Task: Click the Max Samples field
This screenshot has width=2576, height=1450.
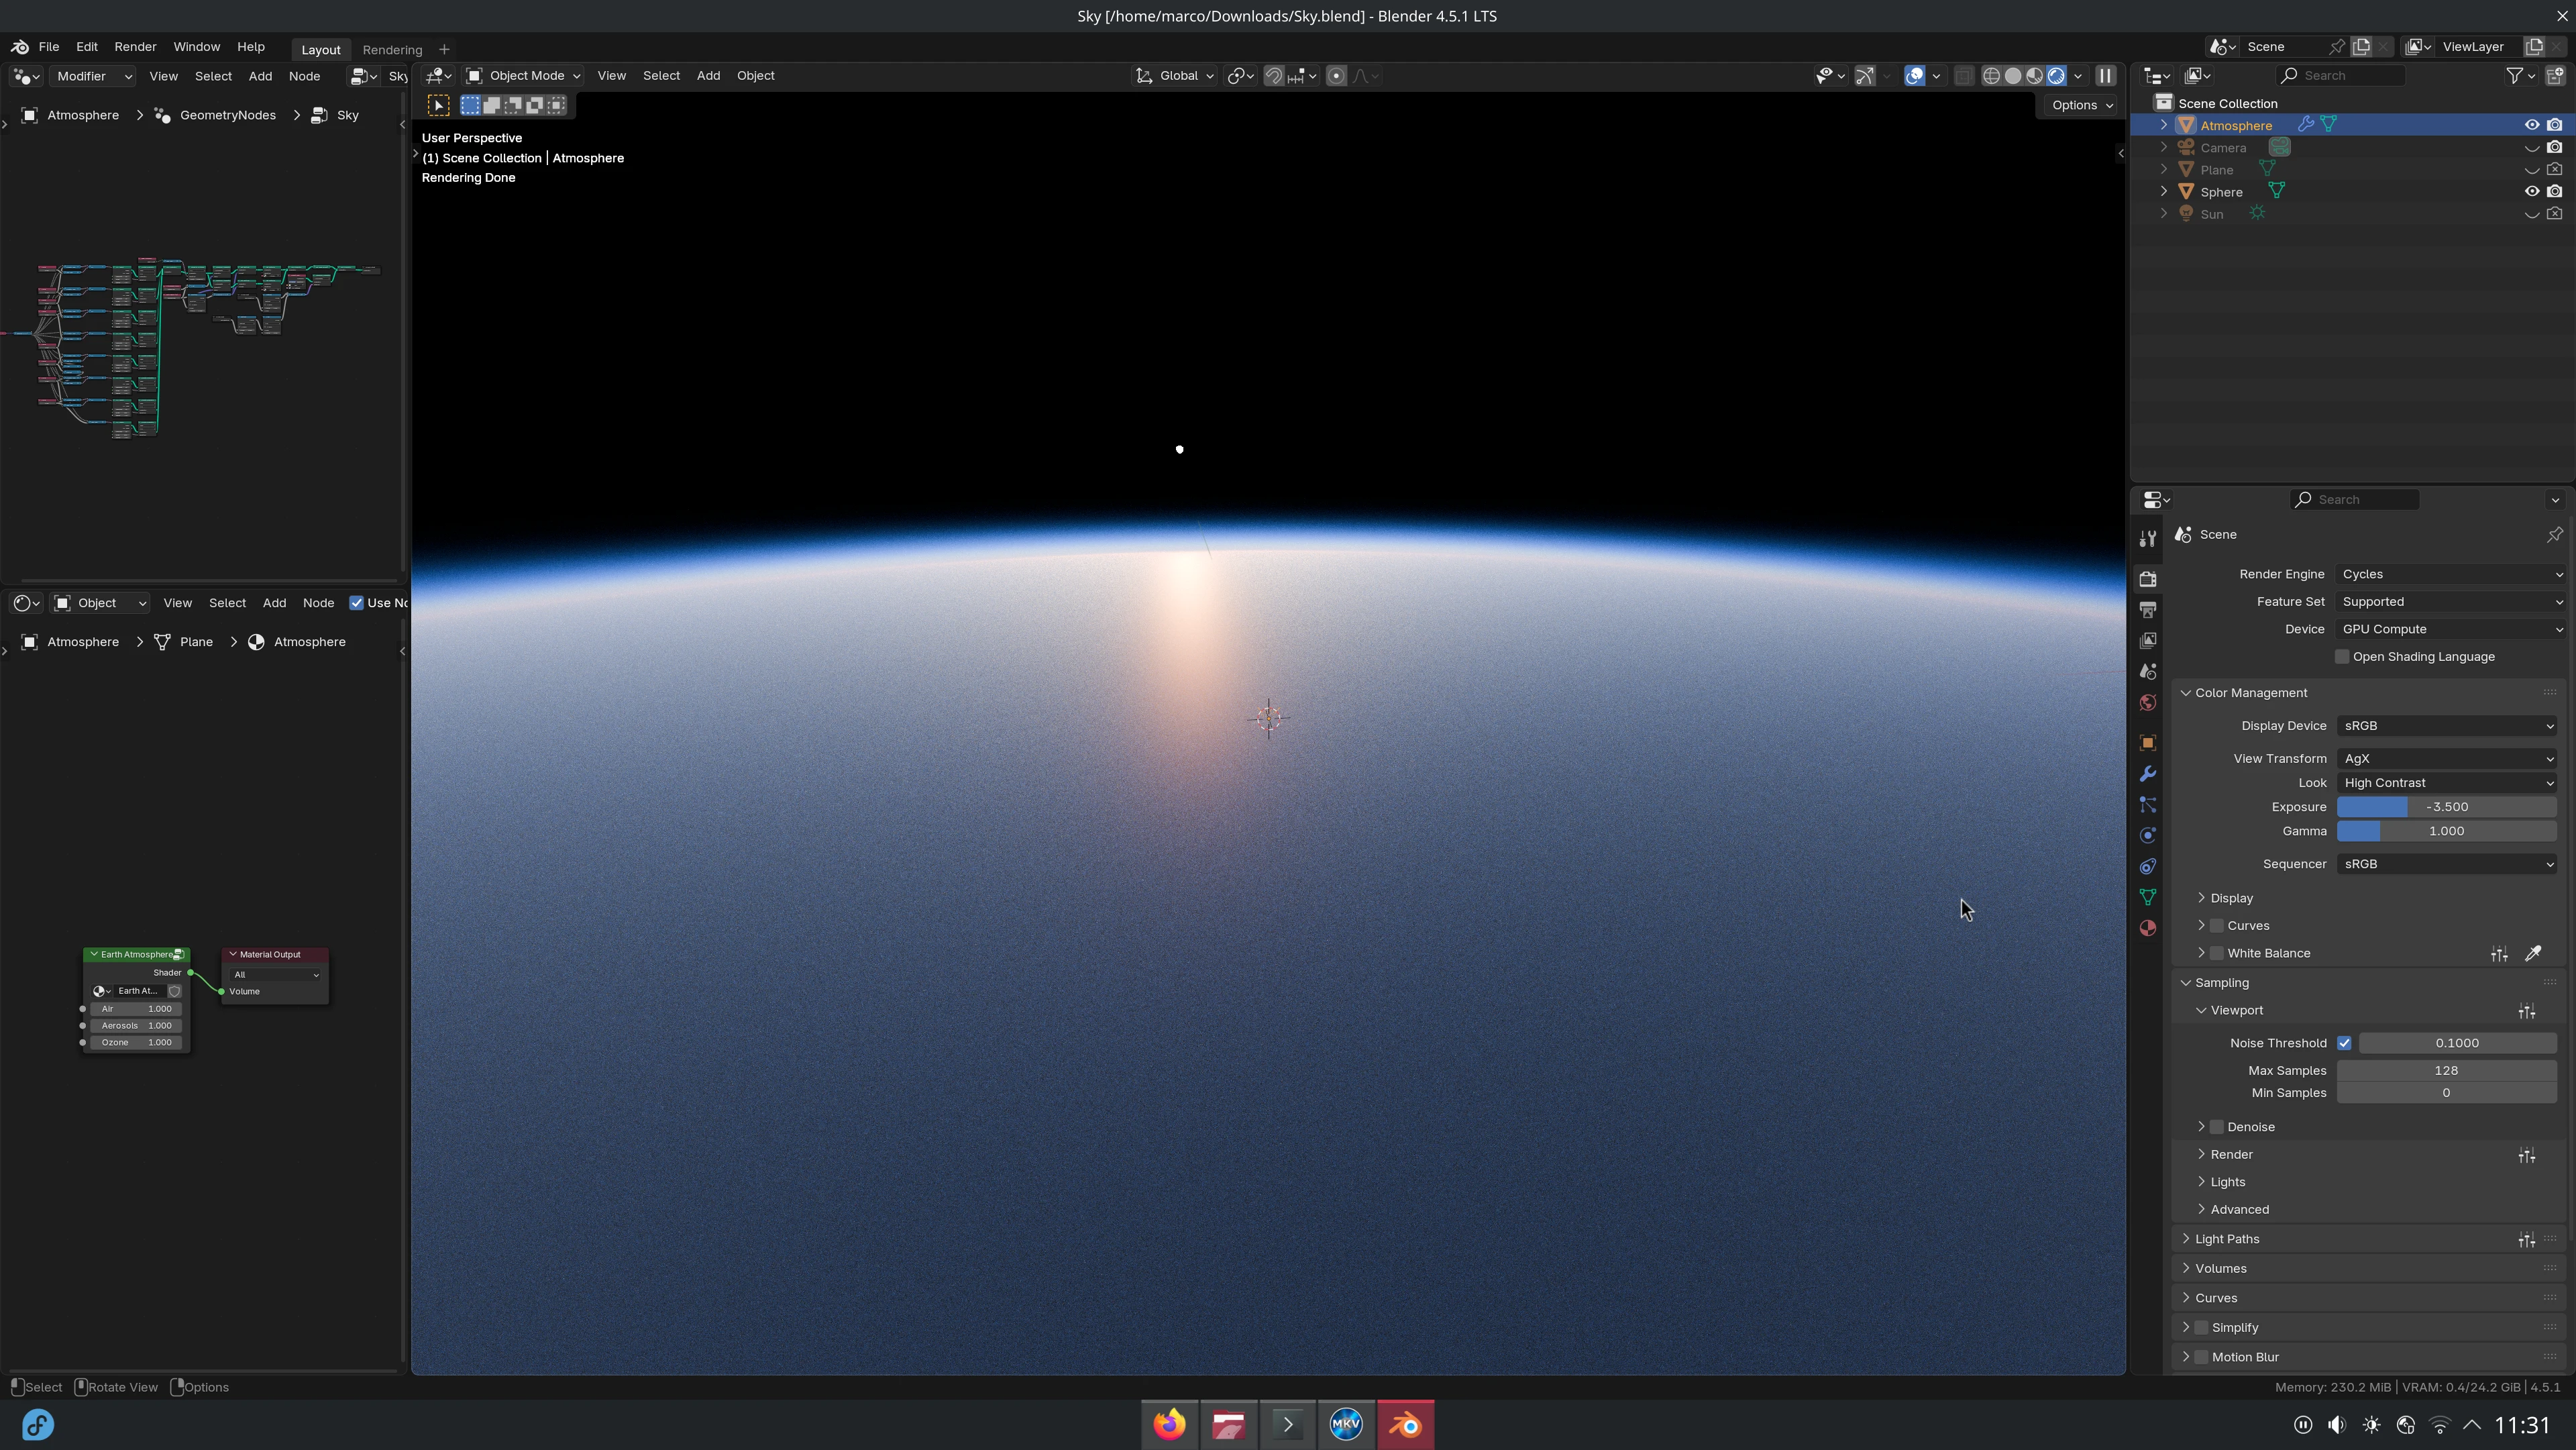Action: [2447, 1071]
